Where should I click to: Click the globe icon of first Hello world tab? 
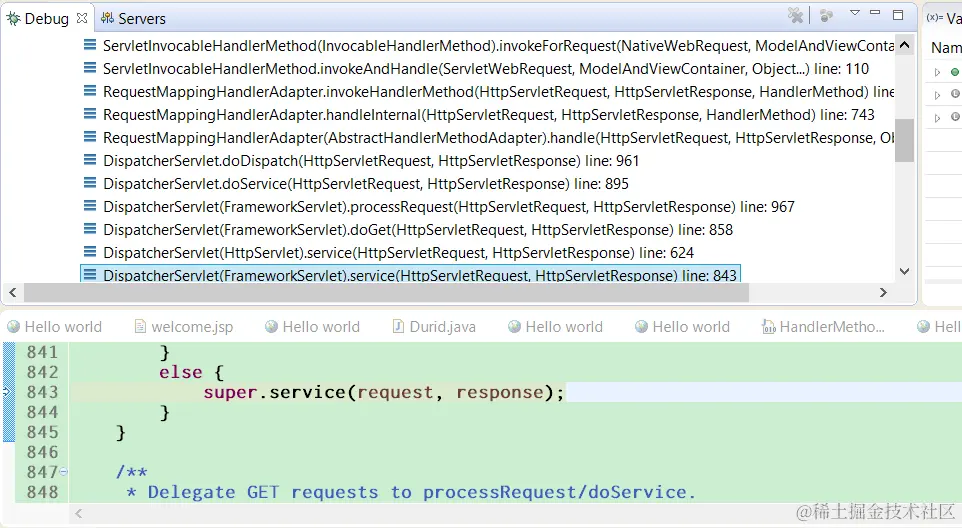click(13, 327)
